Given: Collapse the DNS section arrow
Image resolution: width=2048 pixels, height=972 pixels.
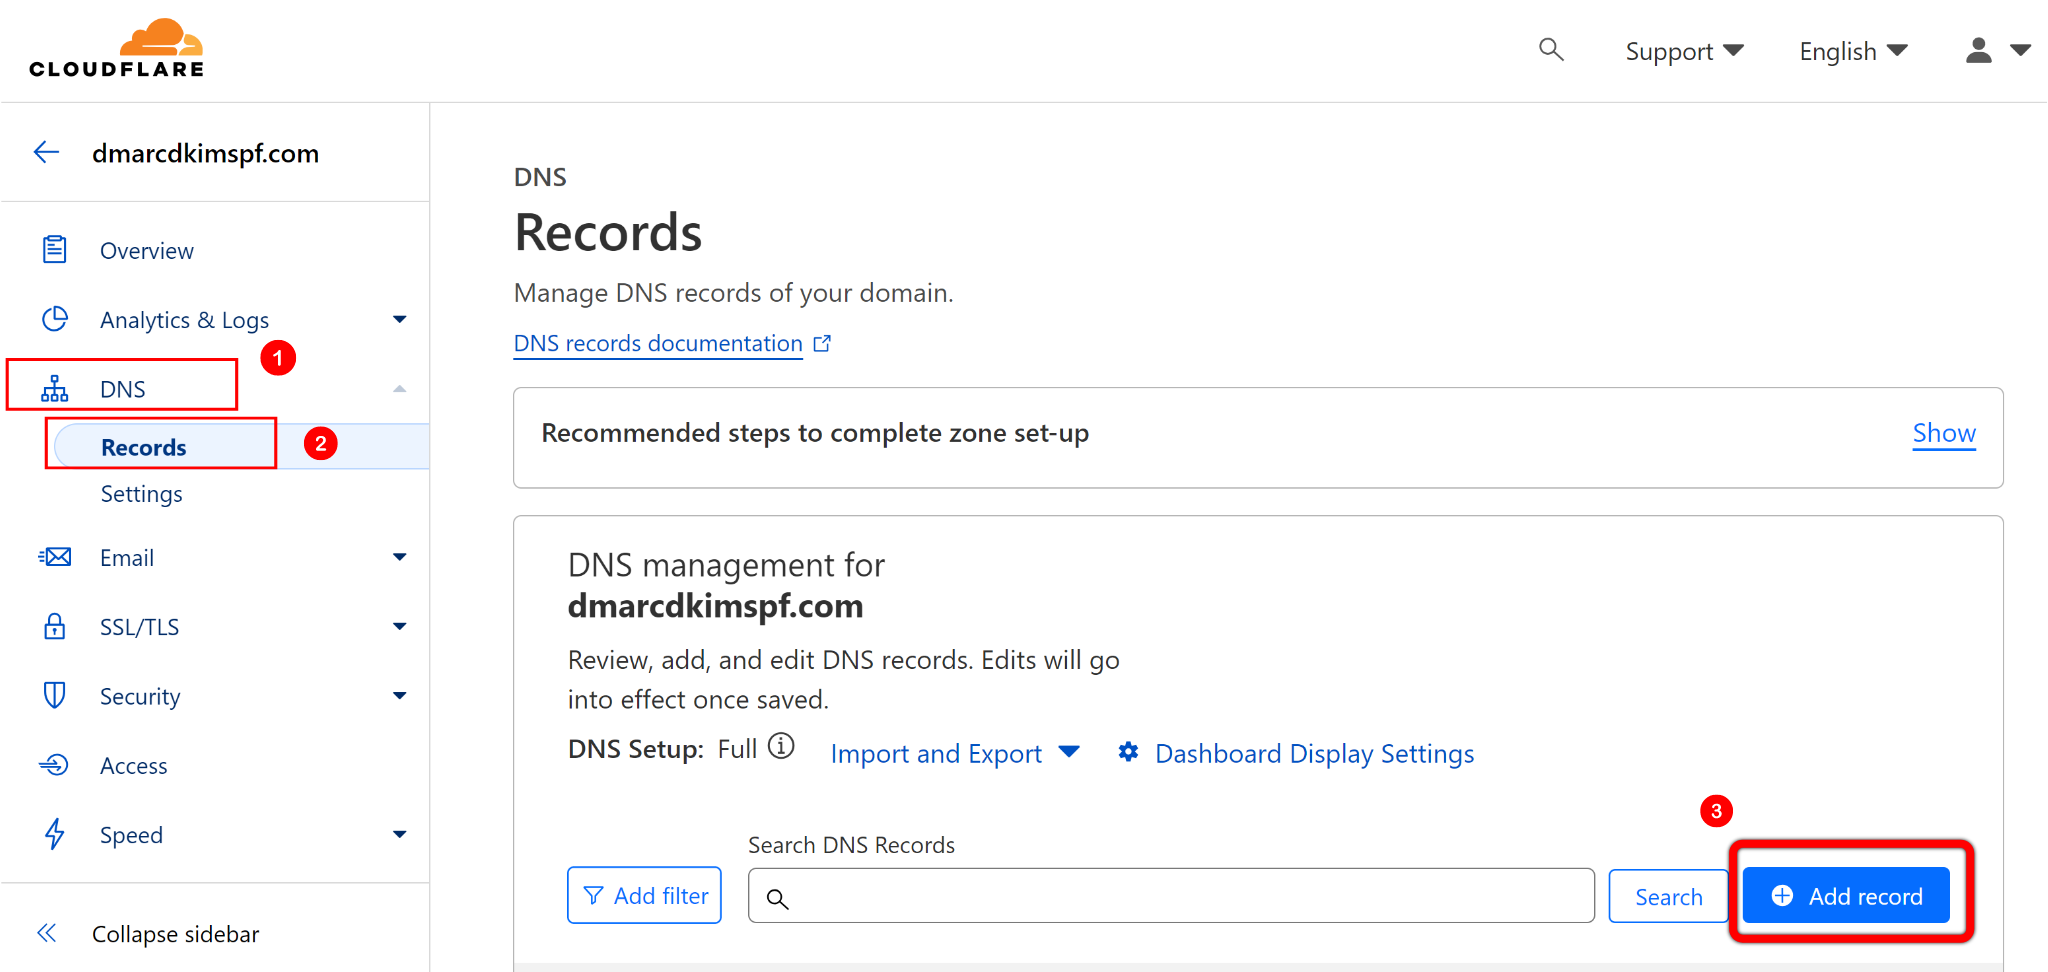Looking at the screenshot, I should pyautogui.click(x=400, y=388).
